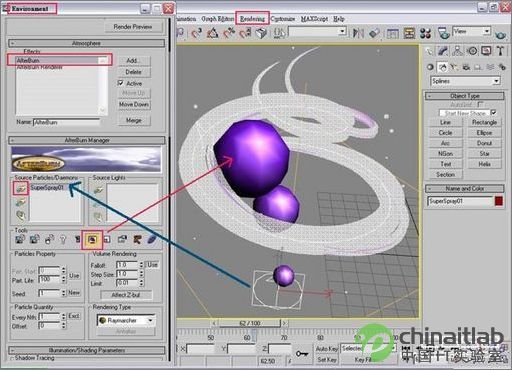Click the blue feather icon in Tools row
The width and height of the screenshot is (512, 370).
point(152,239)
